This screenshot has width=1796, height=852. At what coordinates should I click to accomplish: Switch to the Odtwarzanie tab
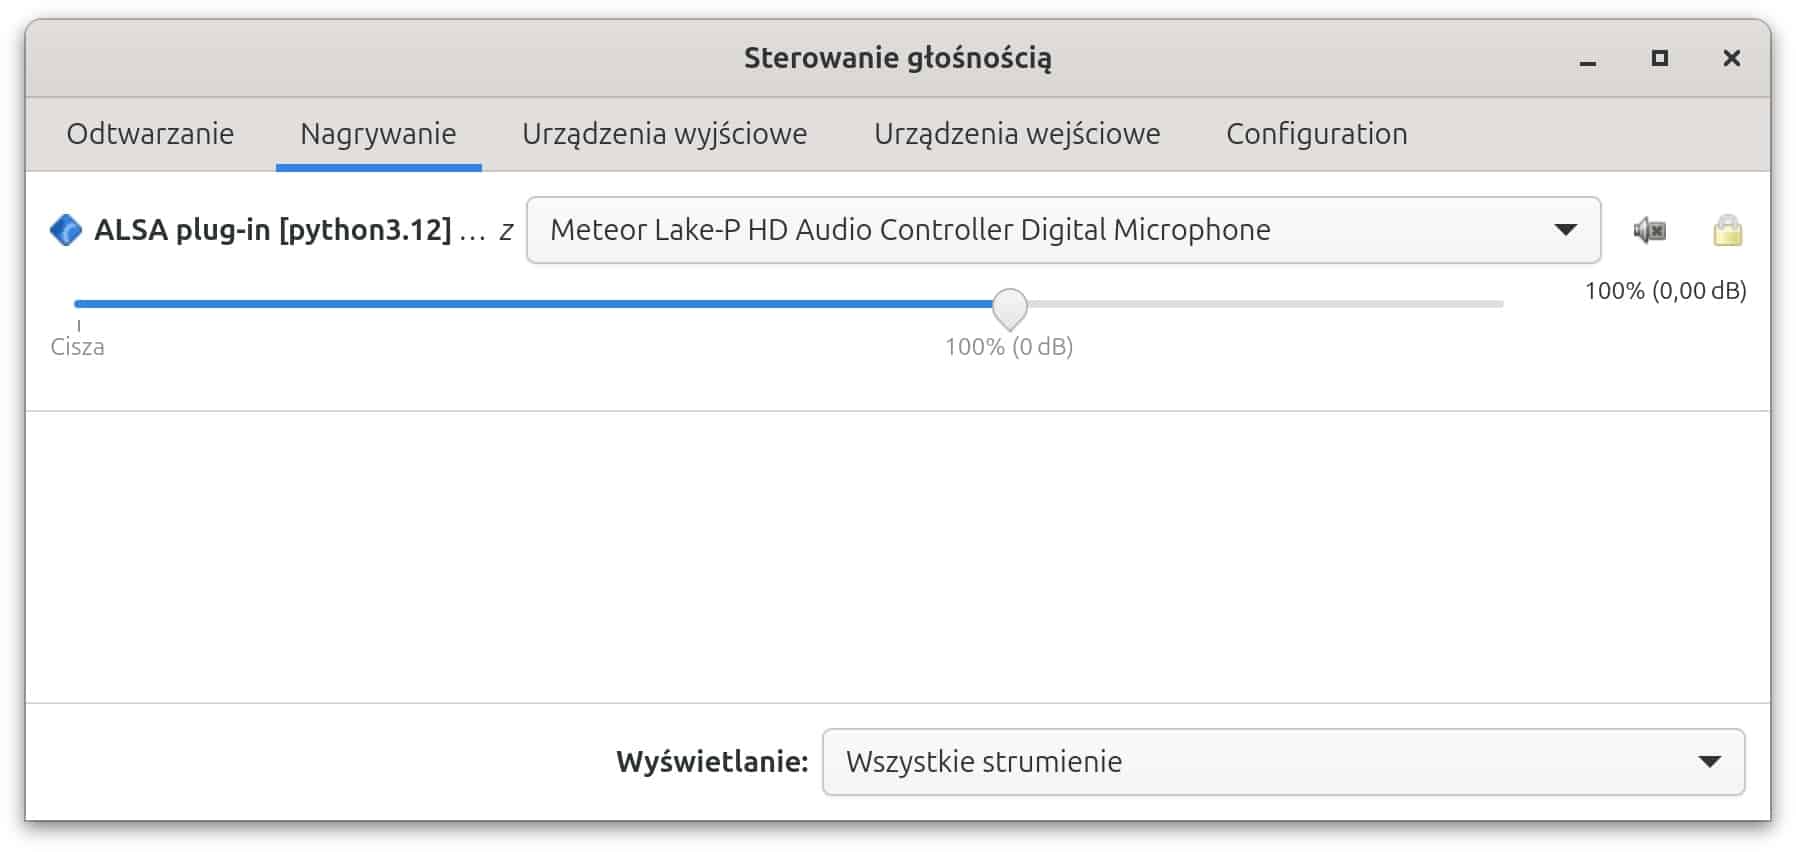click(x=150, y=133)
